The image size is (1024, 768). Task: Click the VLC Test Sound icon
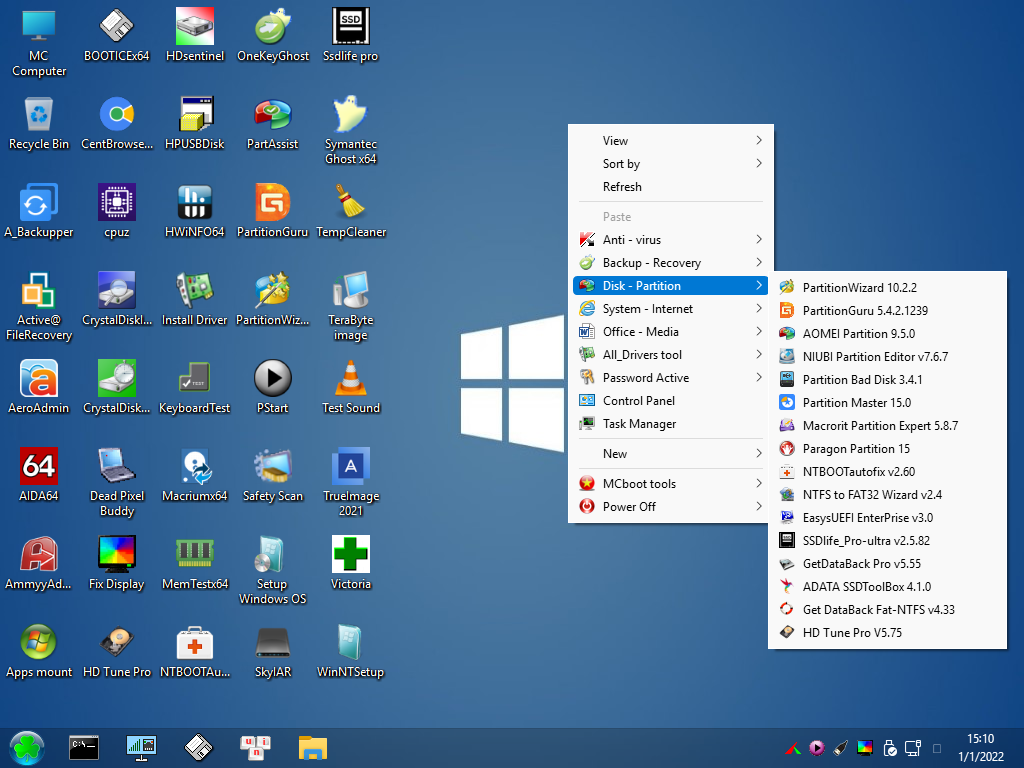coord(351,382)
